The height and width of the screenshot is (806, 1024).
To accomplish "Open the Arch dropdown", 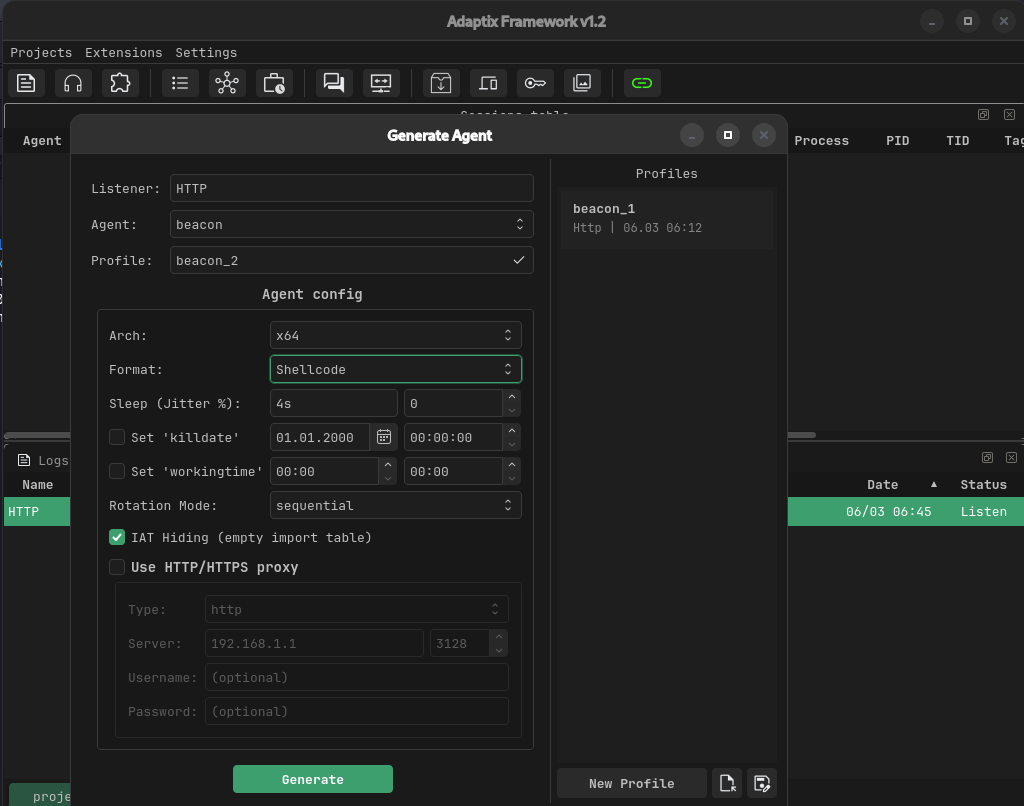I will coord(395,335).
